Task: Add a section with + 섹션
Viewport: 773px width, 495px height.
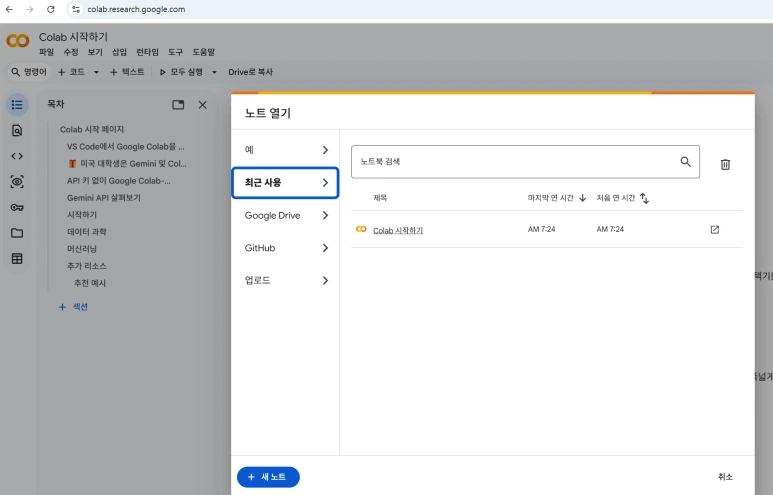Action: (x=73, y=307)
